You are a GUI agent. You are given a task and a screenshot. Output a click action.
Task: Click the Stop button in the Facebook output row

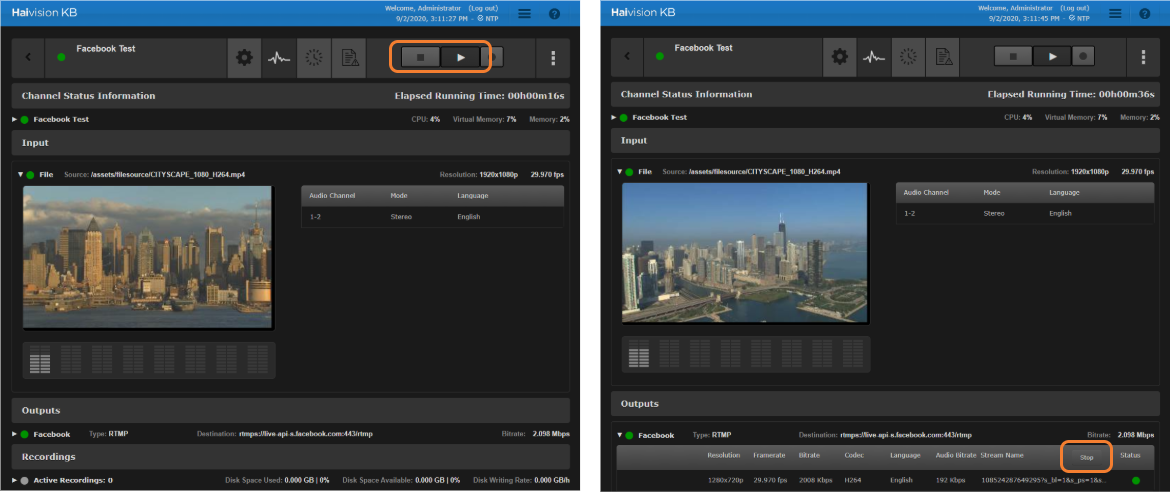point(1086,457)
